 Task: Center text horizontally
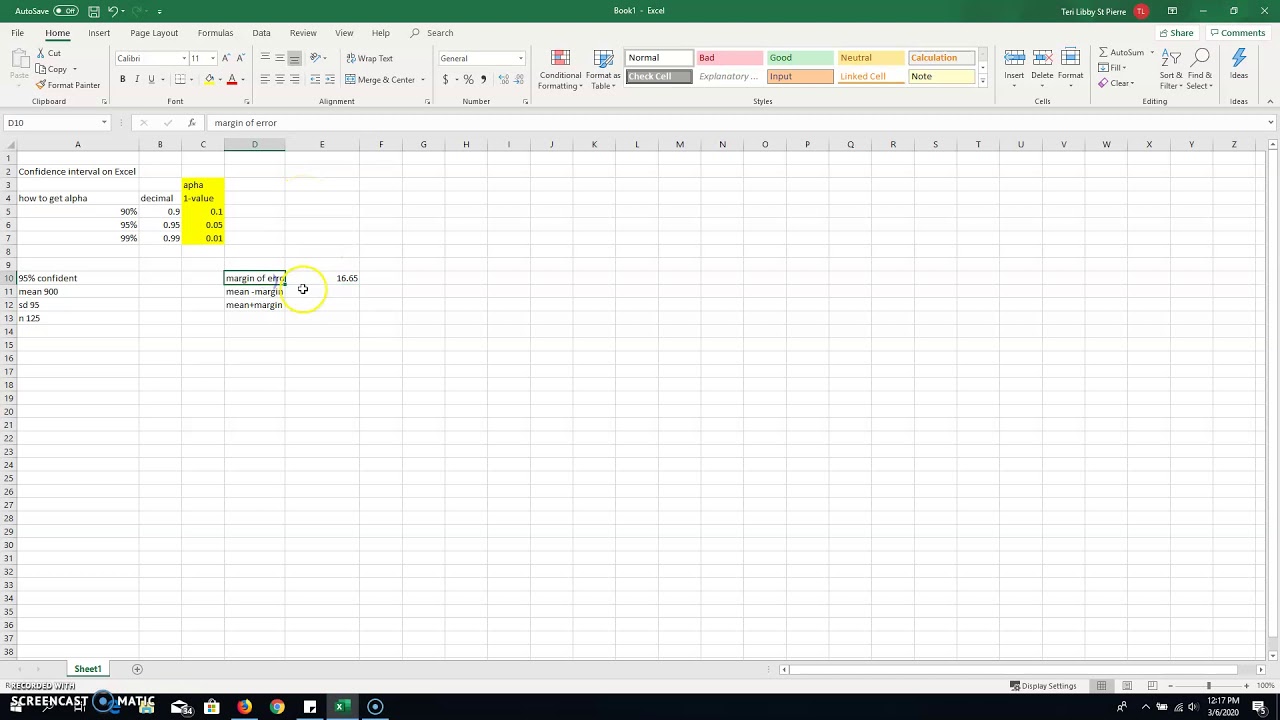[280, 79]
